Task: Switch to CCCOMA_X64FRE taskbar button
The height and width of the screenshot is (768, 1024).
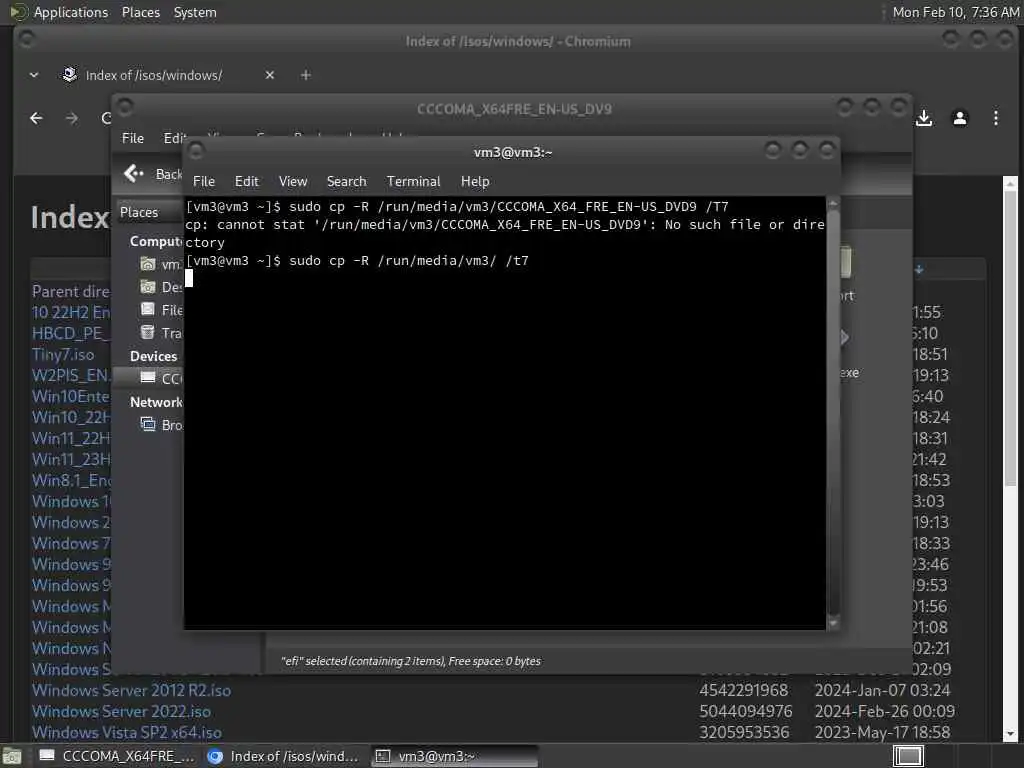Action: 117,756
